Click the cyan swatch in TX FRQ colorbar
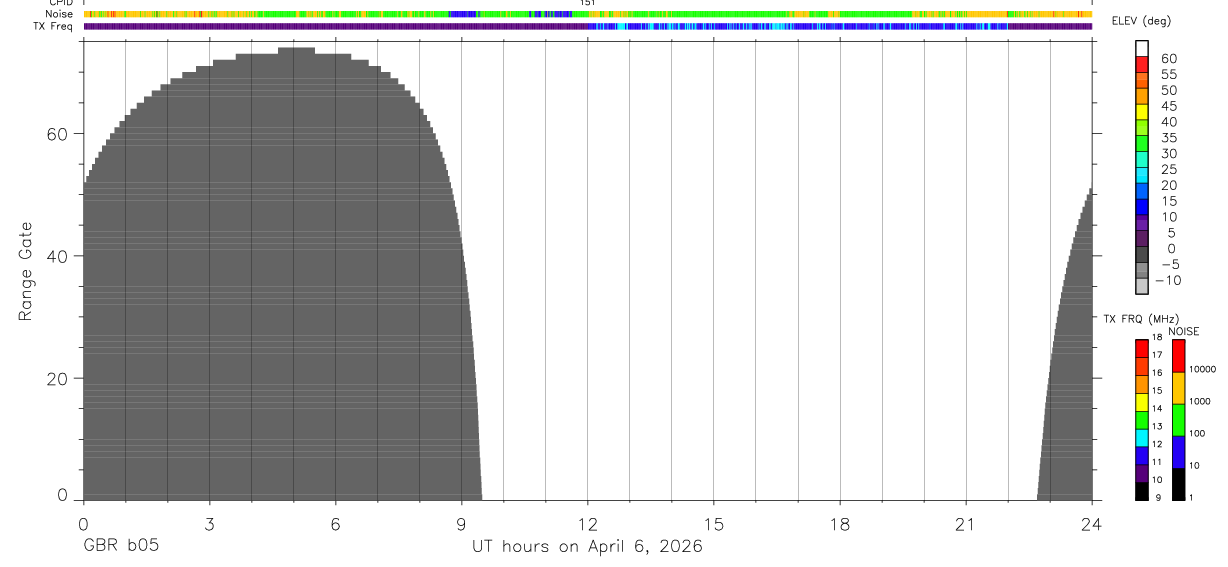Image resolution: width=1228 pixels, height=567 pixels. point(1142,438)
